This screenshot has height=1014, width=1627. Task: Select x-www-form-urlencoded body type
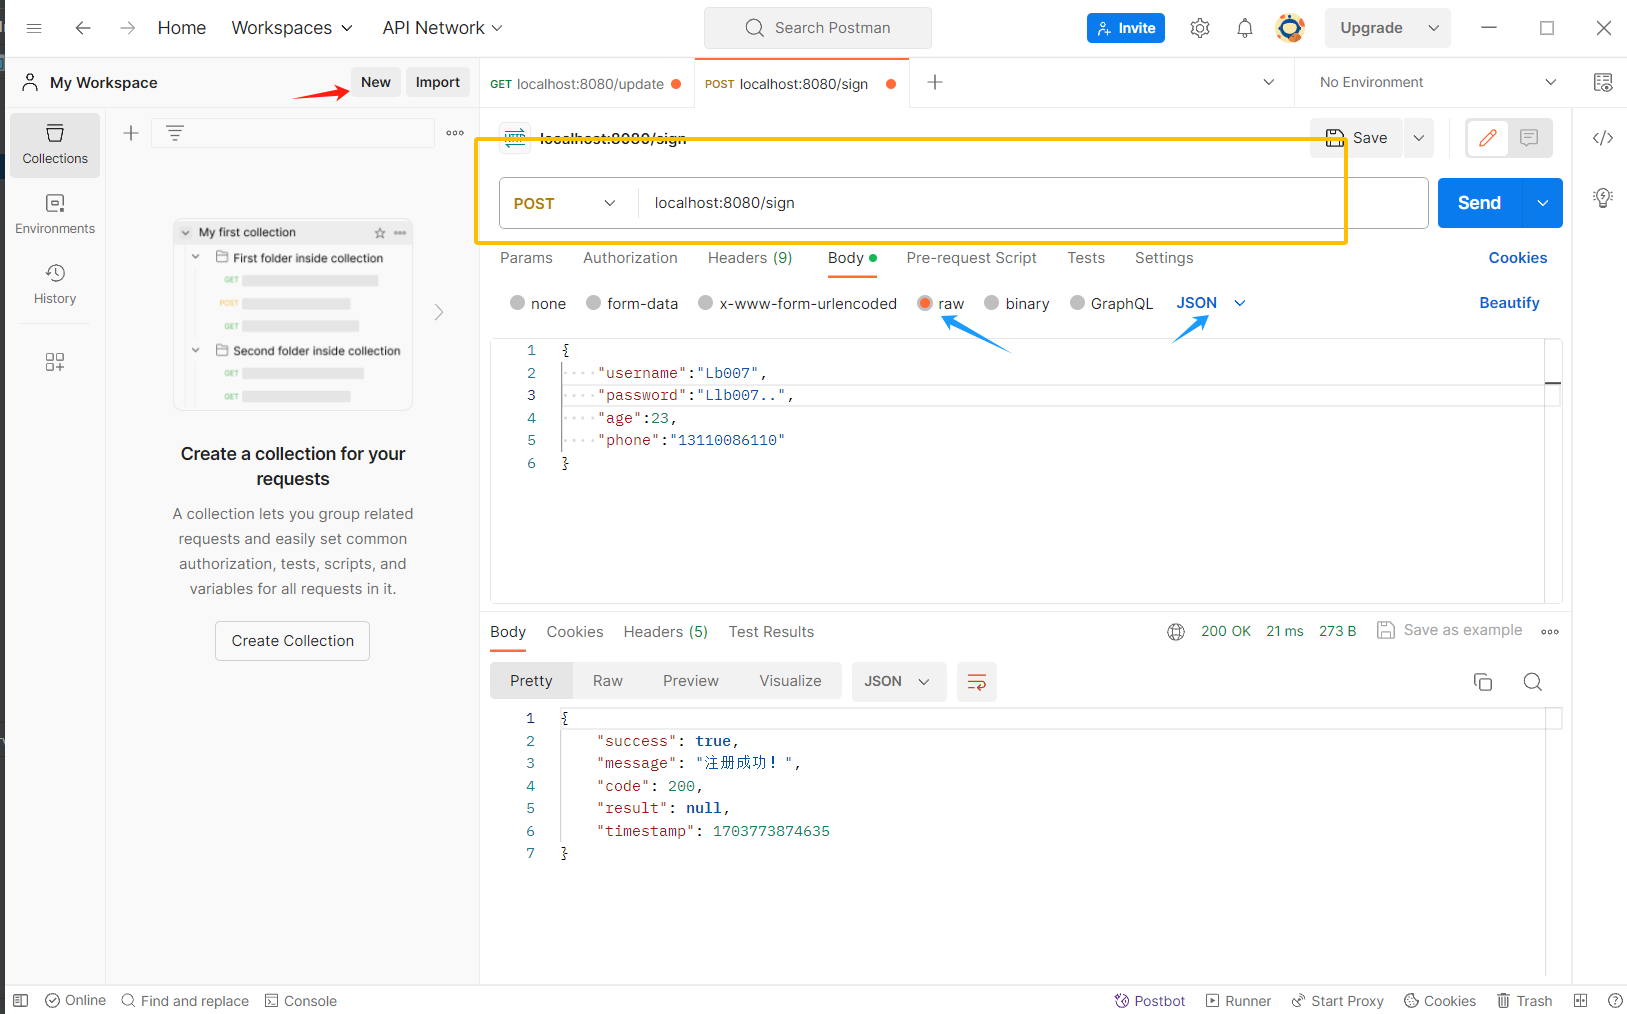pos(706,303)
